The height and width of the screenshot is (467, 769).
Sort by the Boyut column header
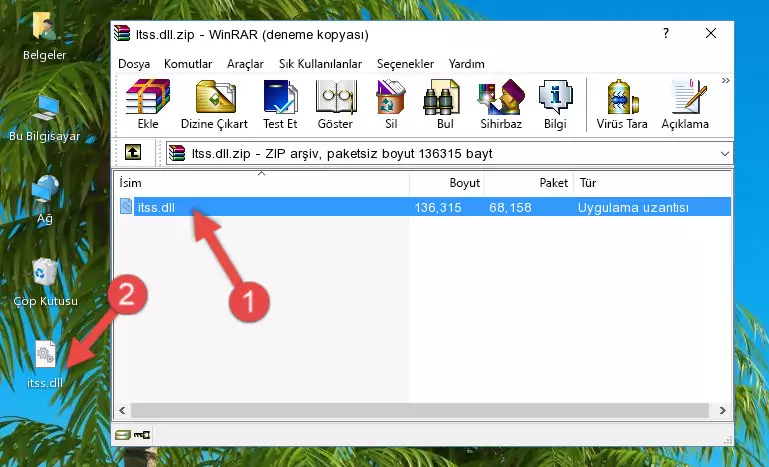pyautogui.click(x=447, y=183)
